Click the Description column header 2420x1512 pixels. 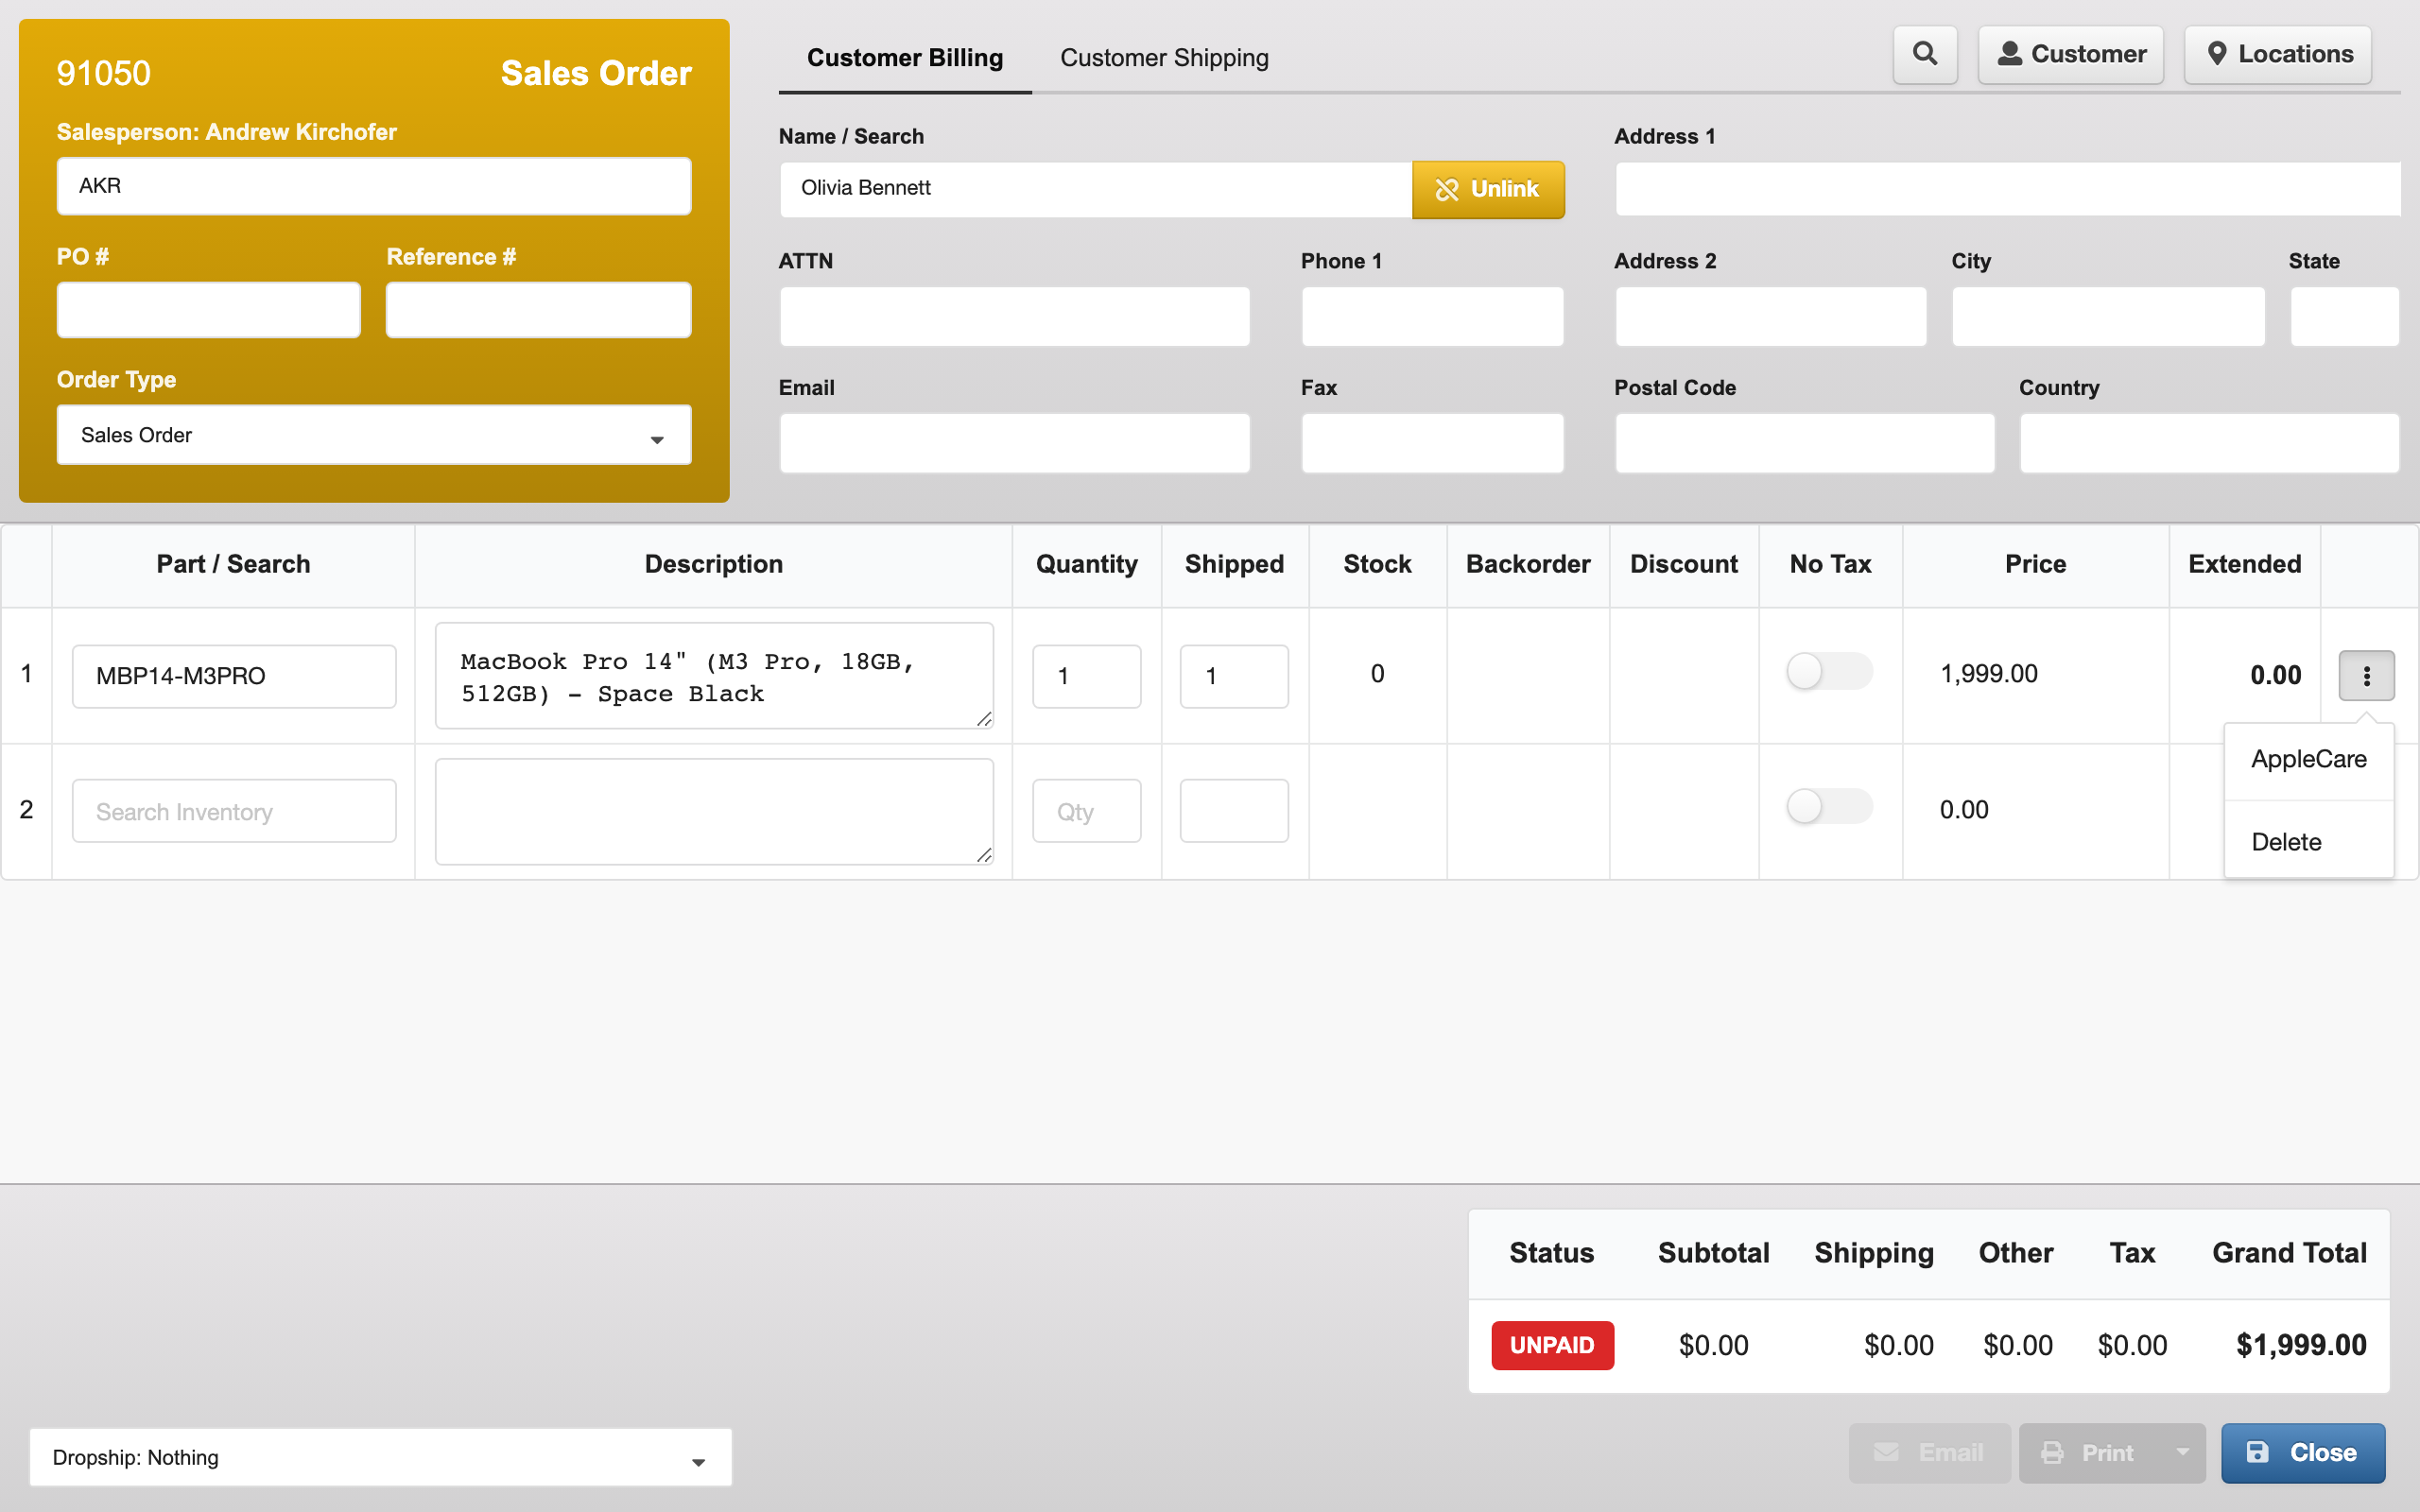point(714,564)
